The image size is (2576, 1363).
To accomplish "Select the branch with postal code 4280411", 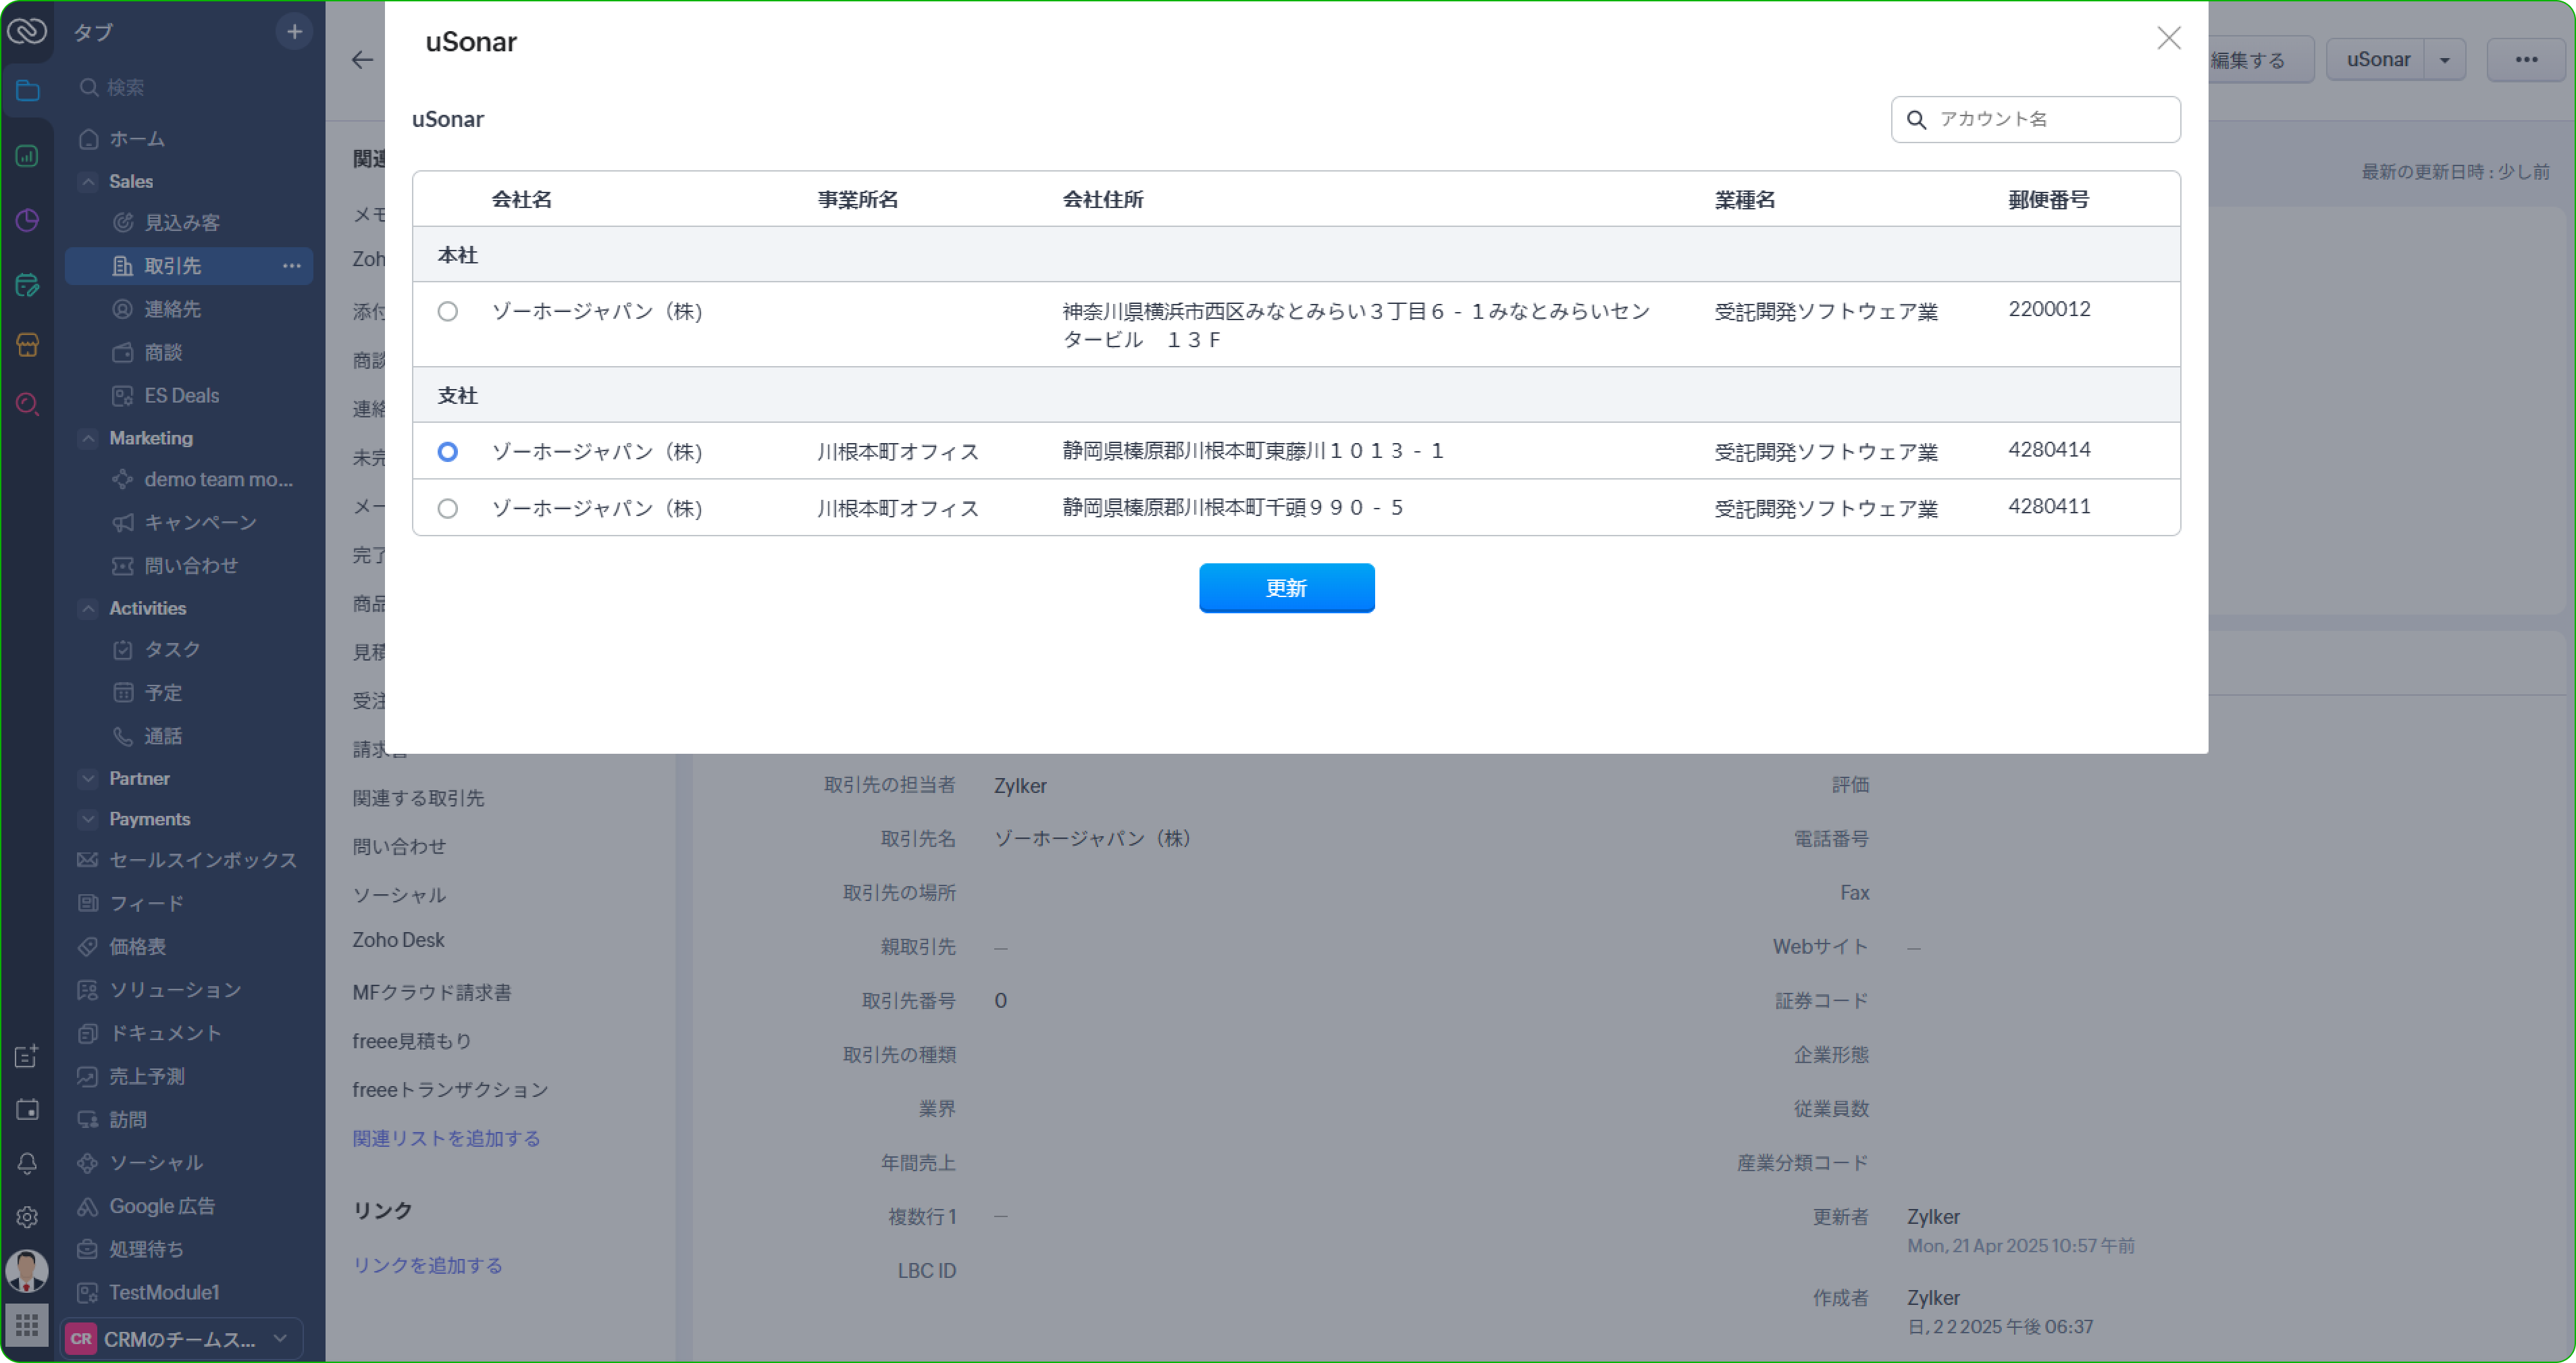I will [447, 509].
